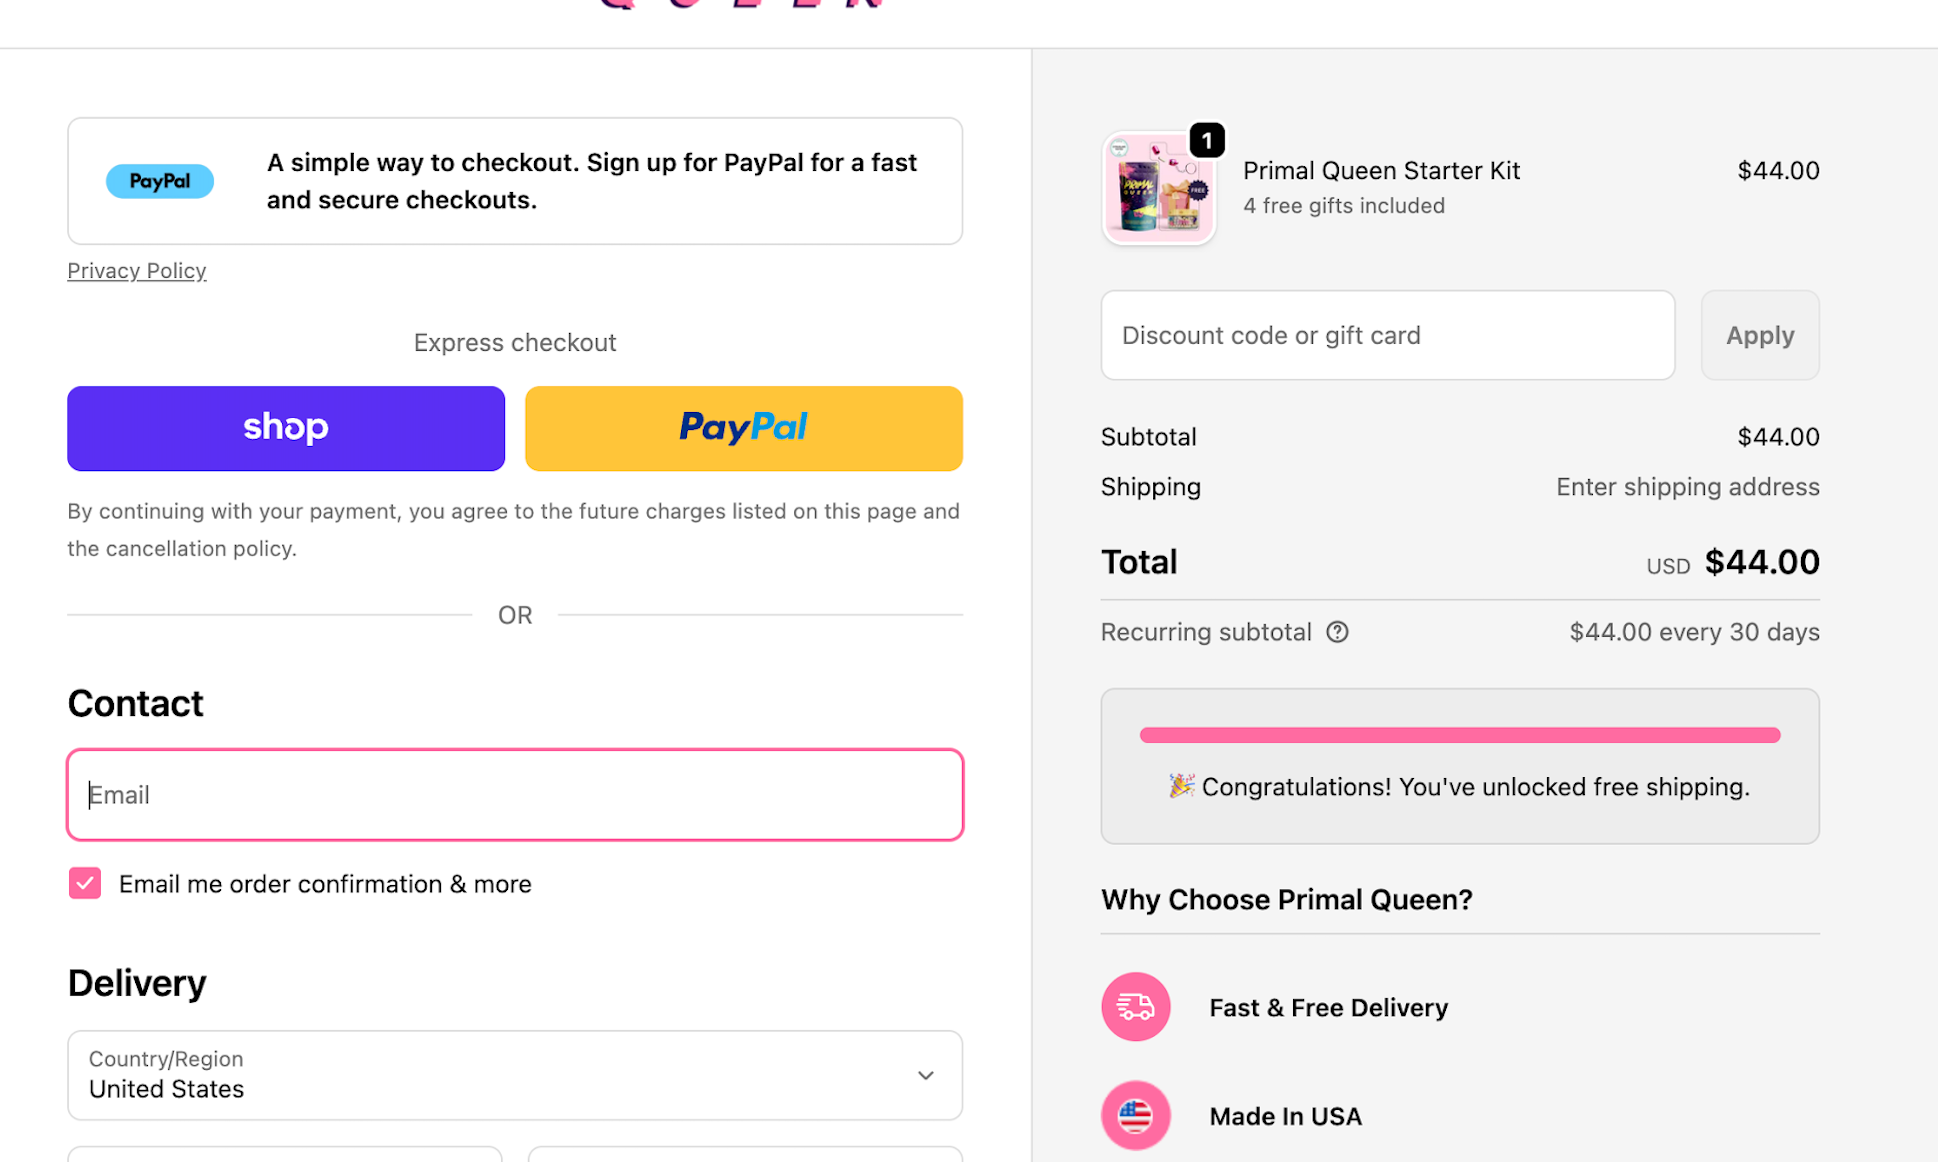Pay with Shop express checkout button

pyautogui.click(x=286, y=428)
